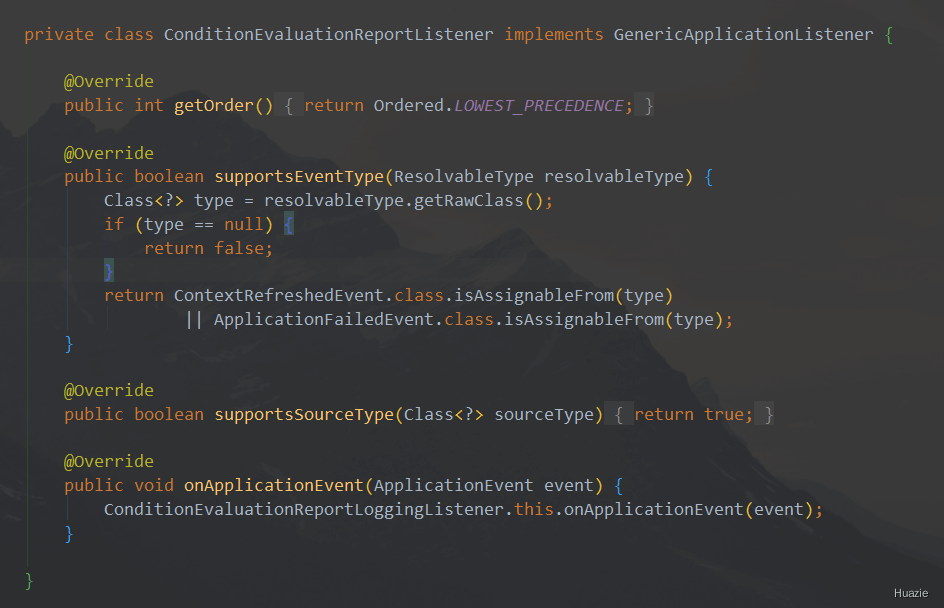944x608 pixels.
Task: Click the 'Ordered' class reference
Action: click(409, 105)
